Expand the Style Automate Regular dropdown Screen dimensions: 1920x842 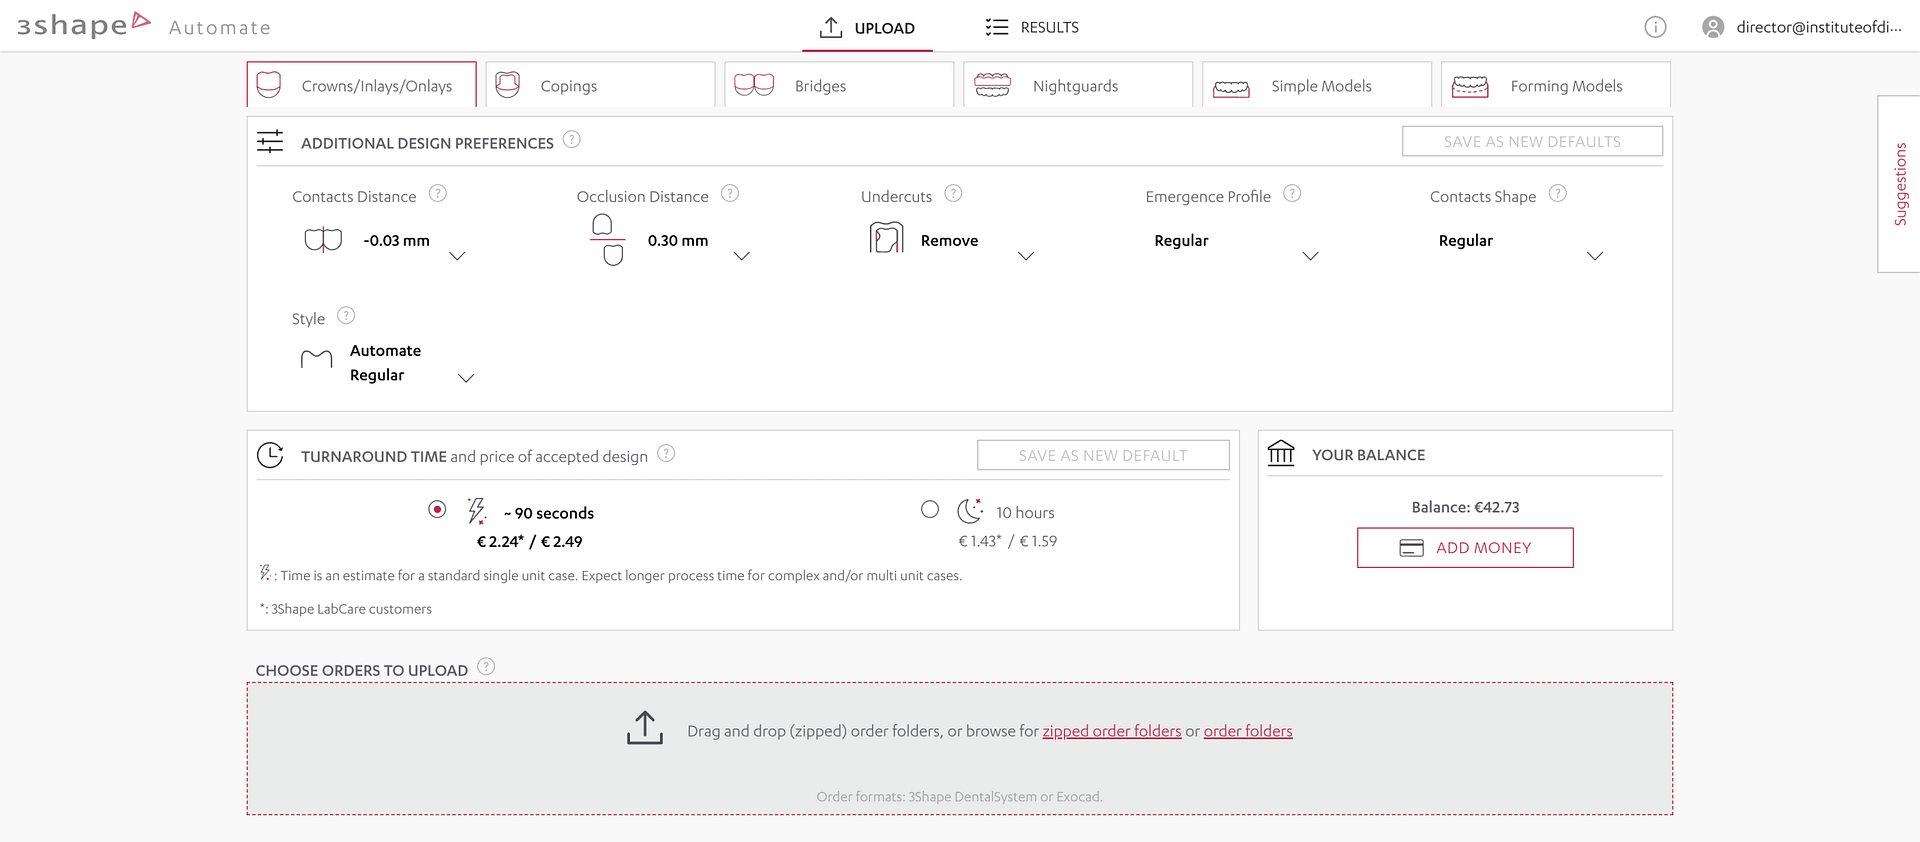tap(466, 378)
